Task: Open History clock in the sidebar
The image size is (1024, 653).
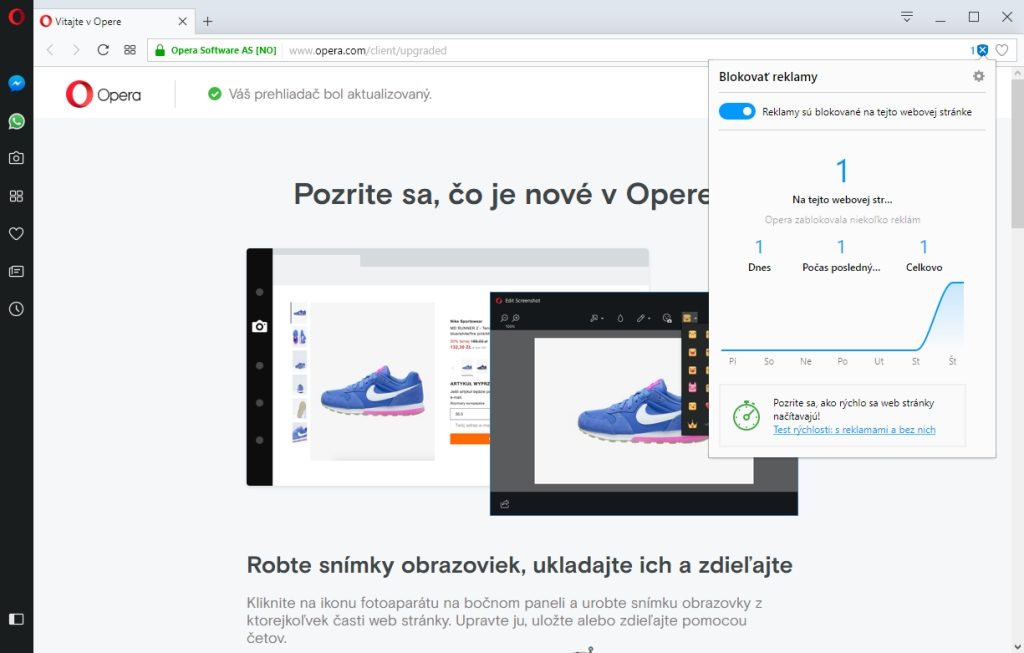Action: click(16, 309)
